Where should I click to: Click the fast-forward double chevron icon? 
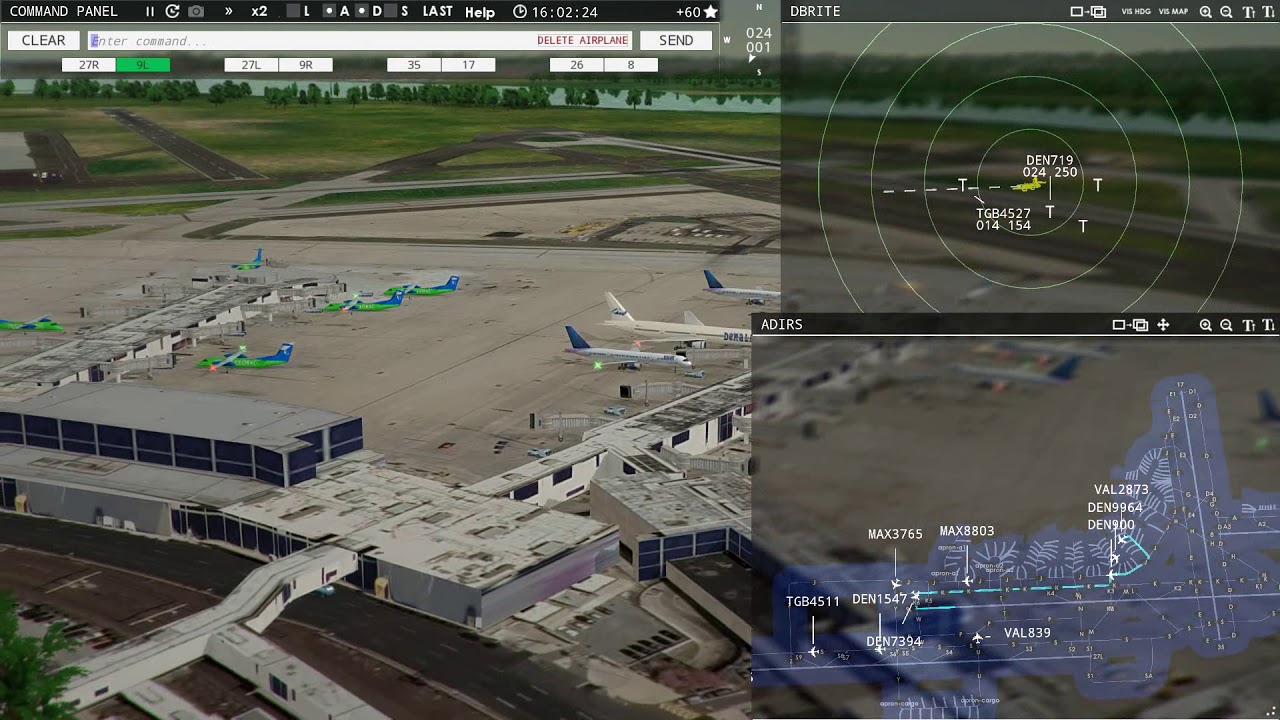coord(229,12)
